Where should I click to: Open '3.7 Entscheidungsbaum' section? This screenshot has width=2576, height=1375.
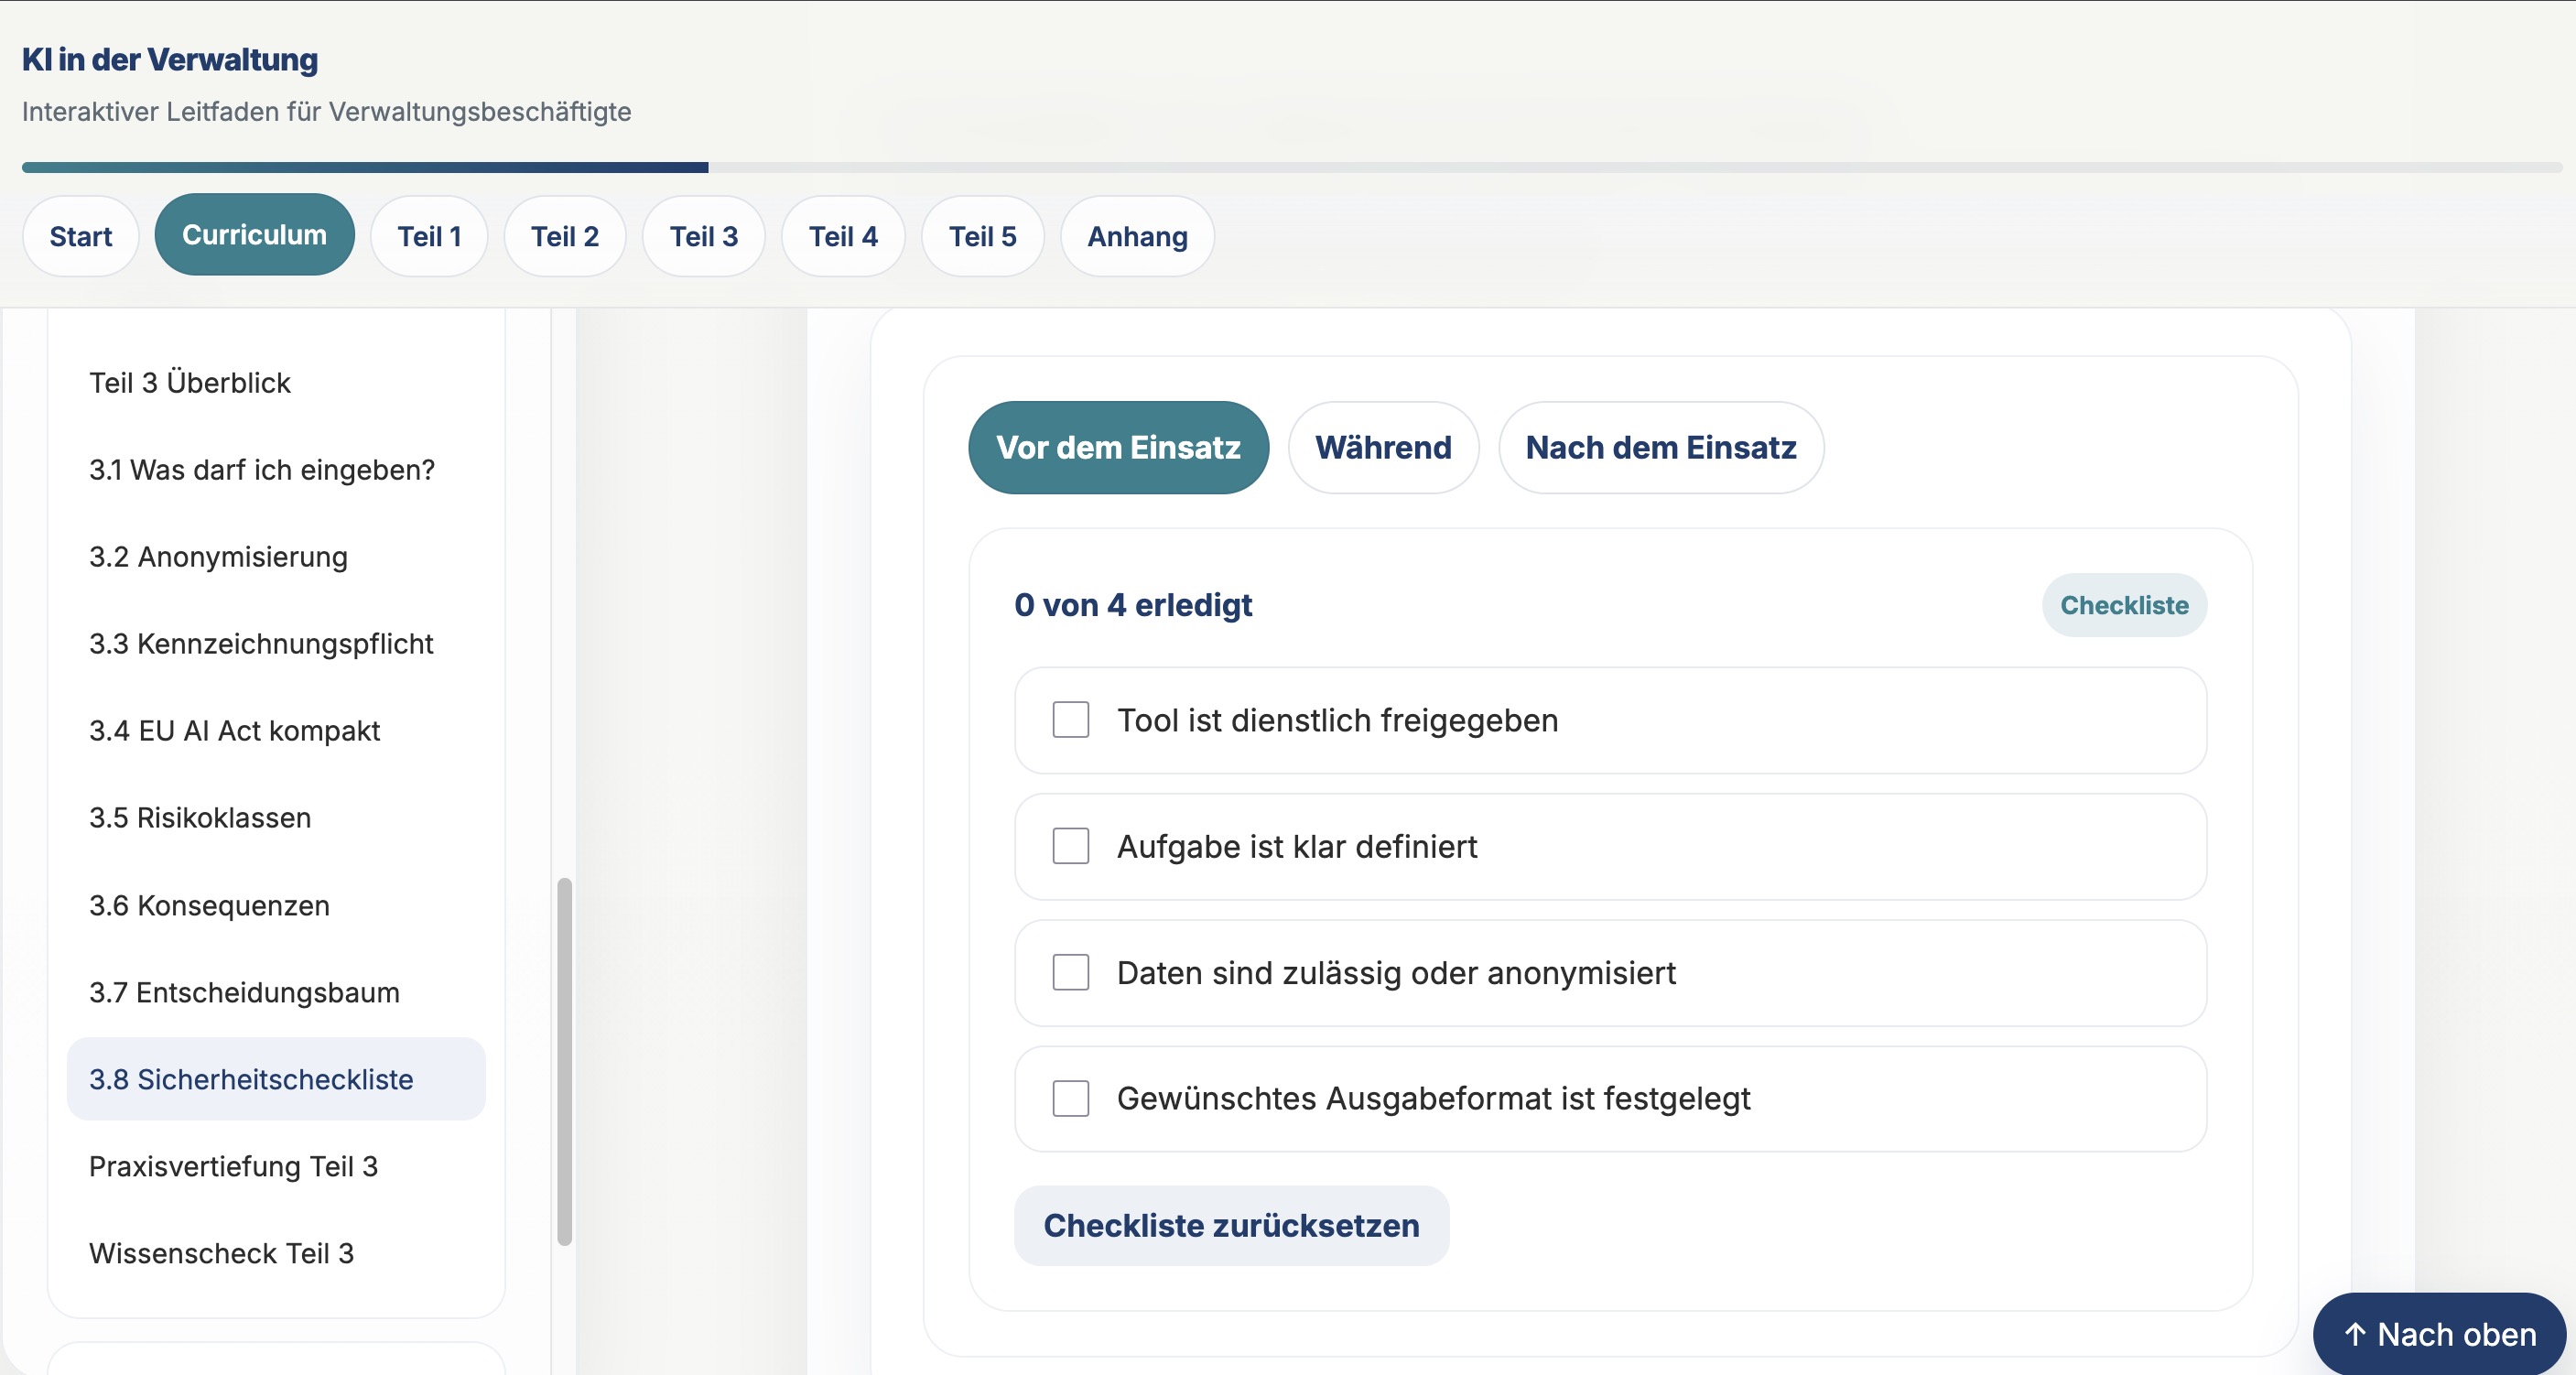[276, 993]
